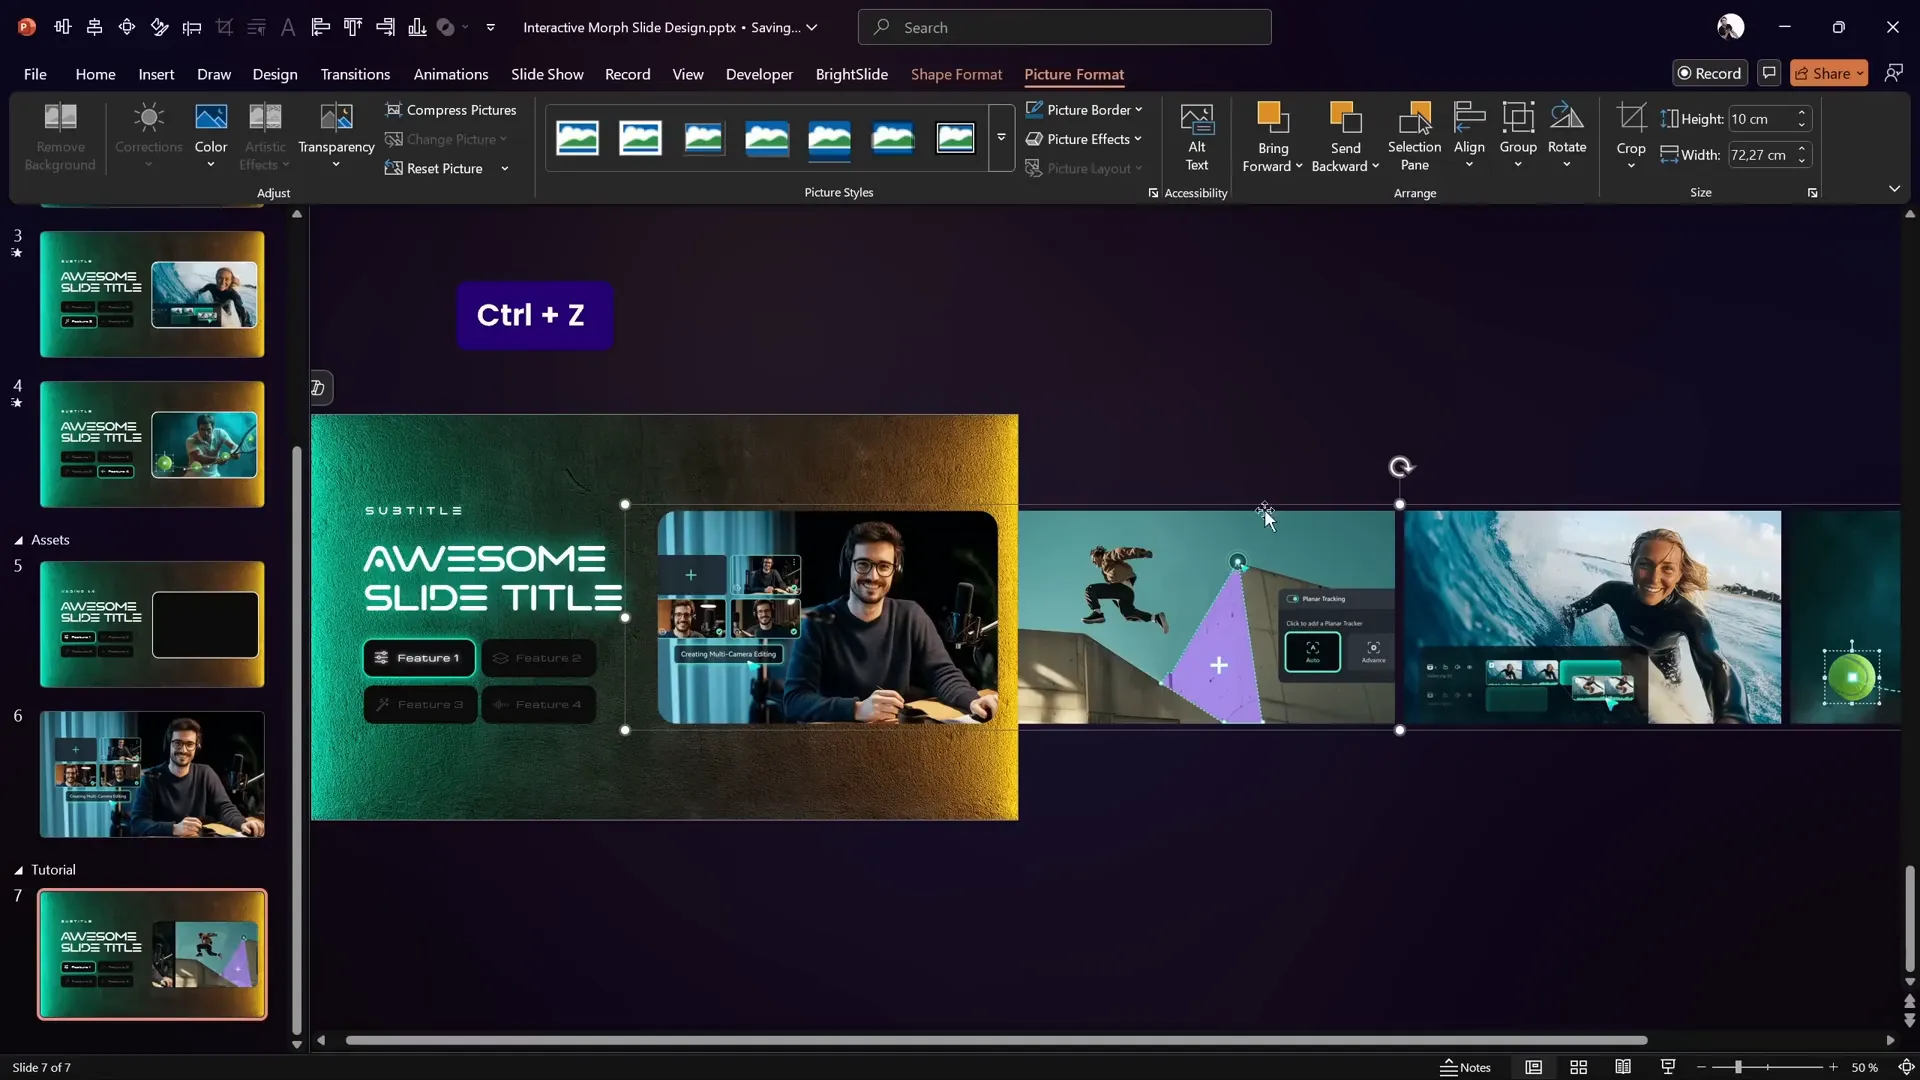Open Customize Quick Access Toolbar dropdown

[x=490, y=27]
